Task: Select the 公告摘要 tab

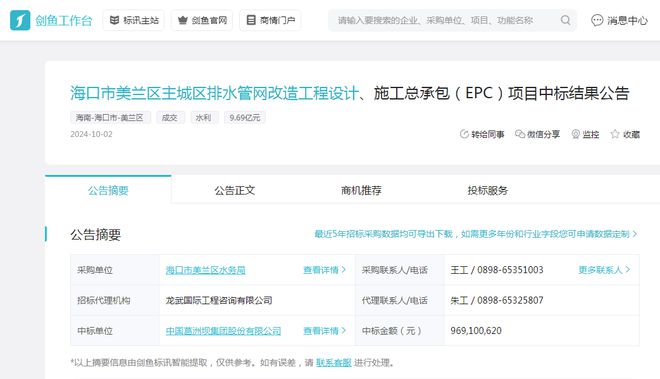Action: 108,190
